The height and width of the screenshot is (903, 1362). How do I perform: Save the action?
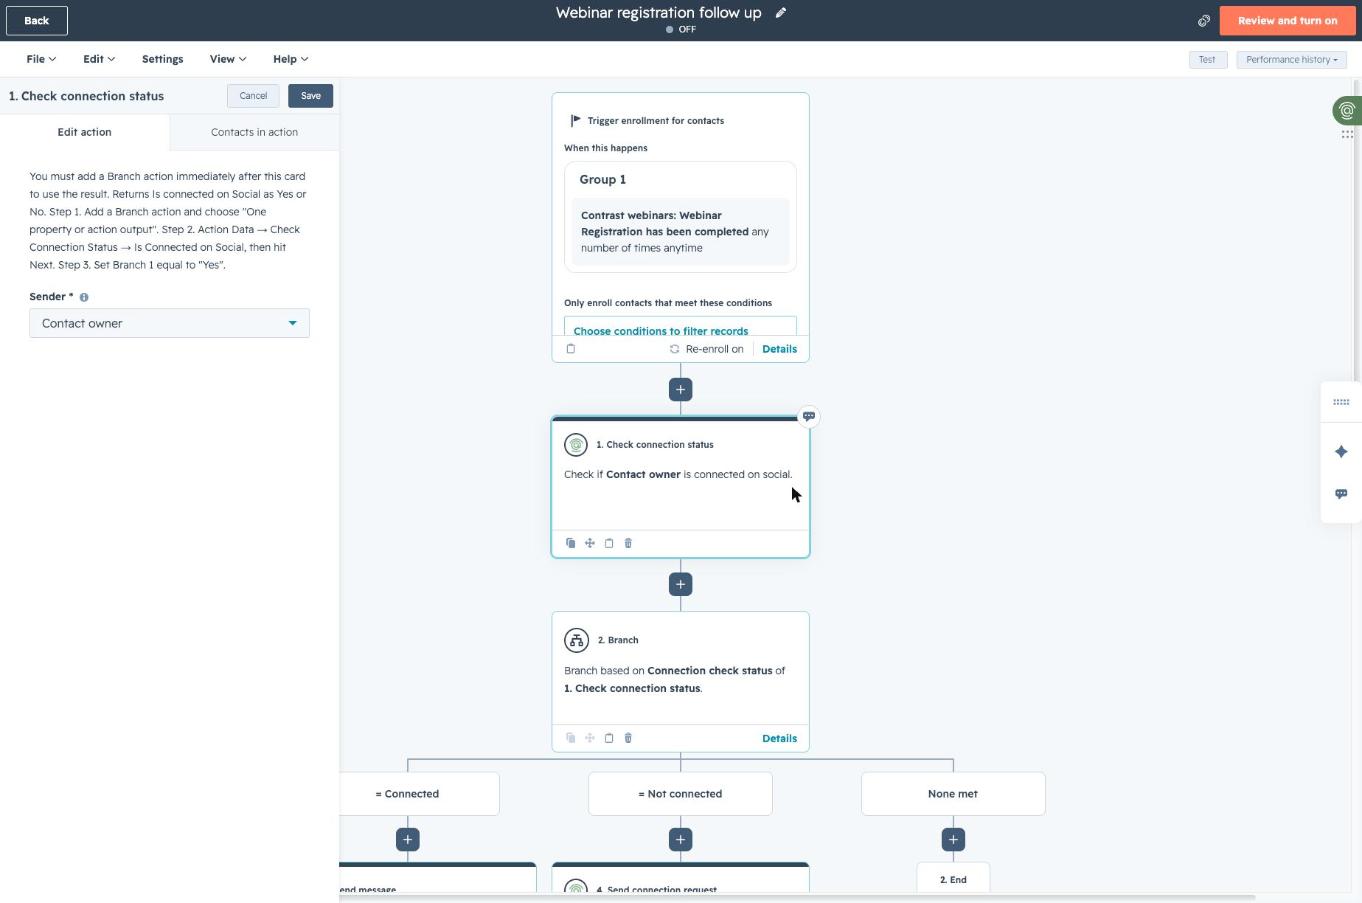pyautogui.click(x=311, y=96)
